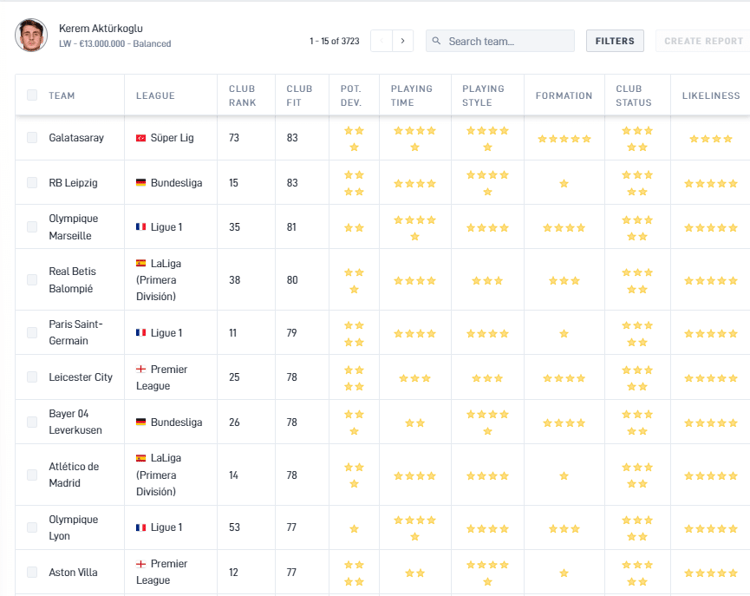Select Paris Saint-Germain club fit 79
750x596 pixels.
[x=292, y=332]
